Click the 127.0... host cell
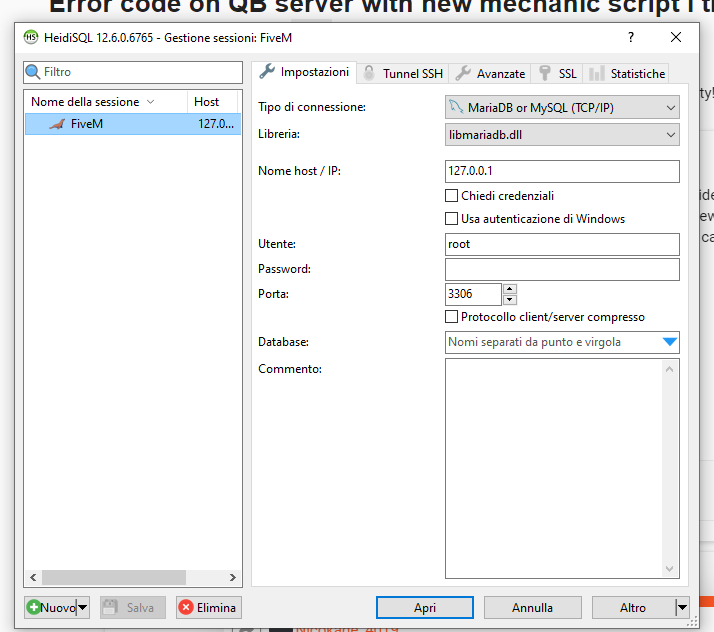The image size is (714, 632). pos(216,124)
